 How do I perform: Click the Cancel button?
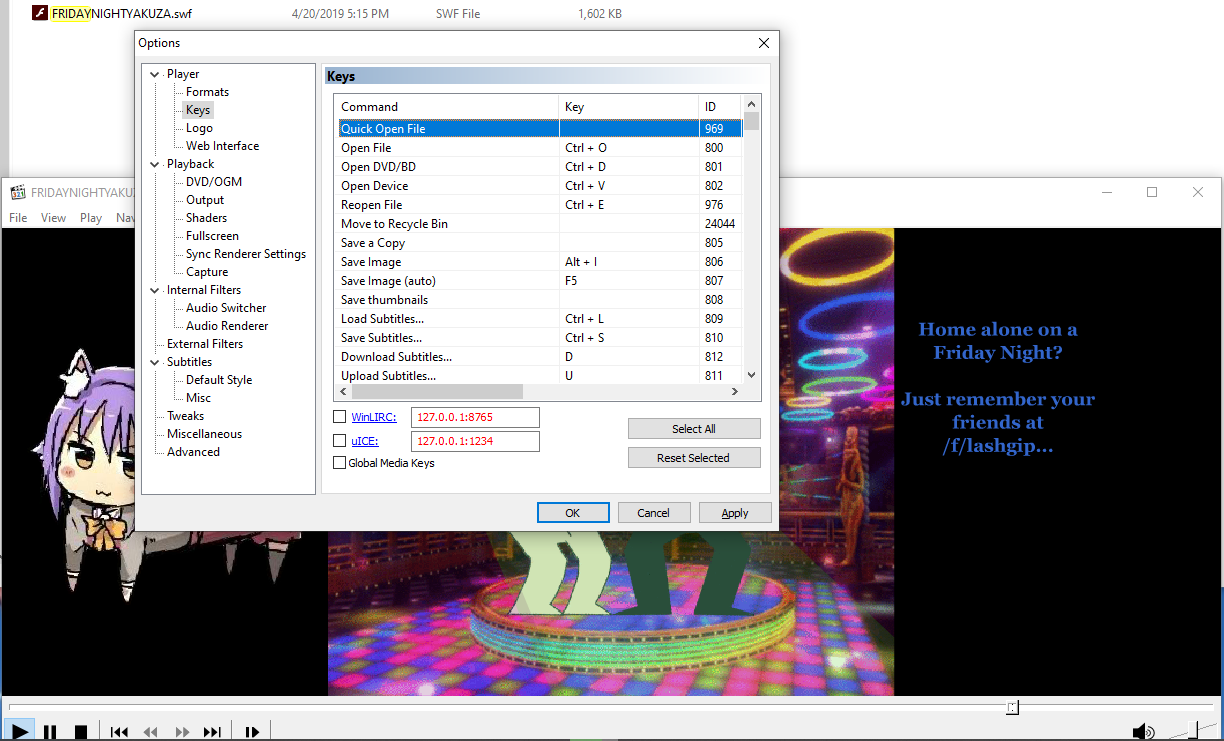coord(654,512)
